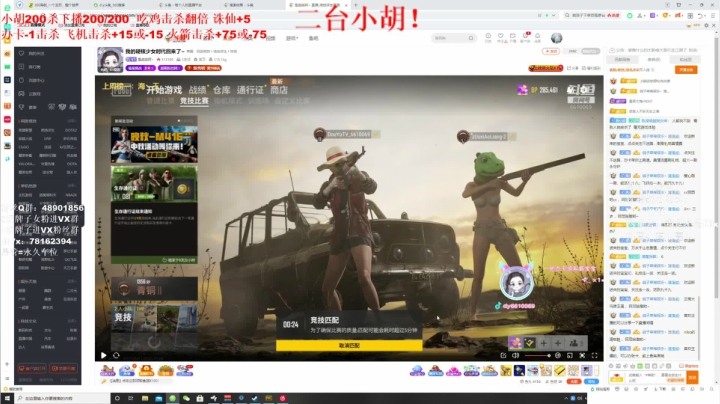
Task: Click the first gift icon below the video
Action: pyautogui.click(x=108, y=370)
